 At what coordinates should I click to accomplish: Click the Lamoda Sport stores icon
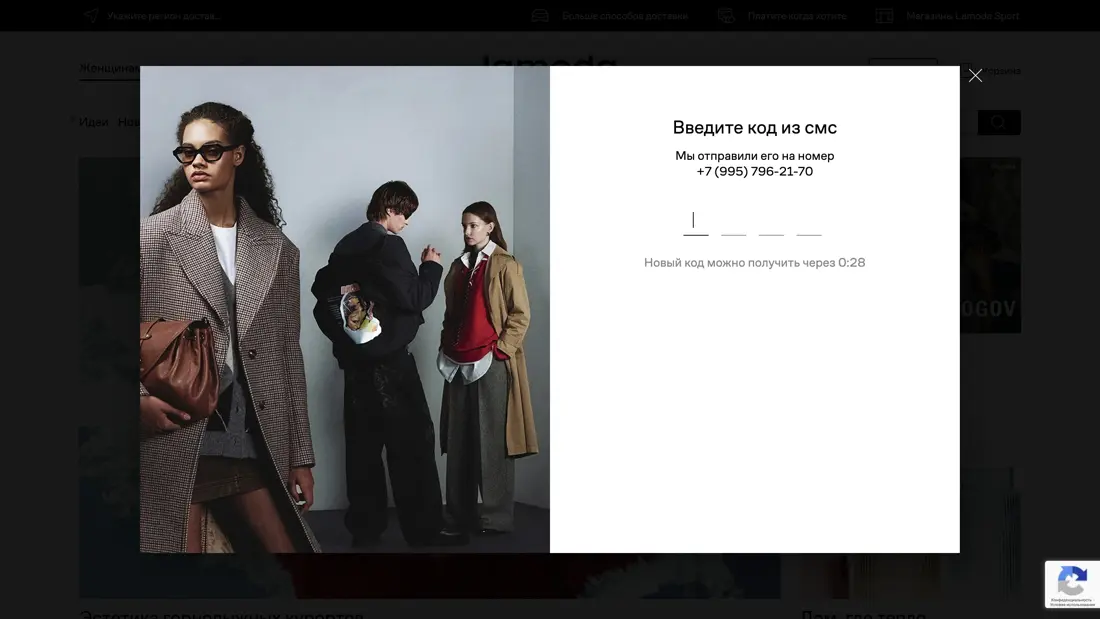click(x=884, y=16)
